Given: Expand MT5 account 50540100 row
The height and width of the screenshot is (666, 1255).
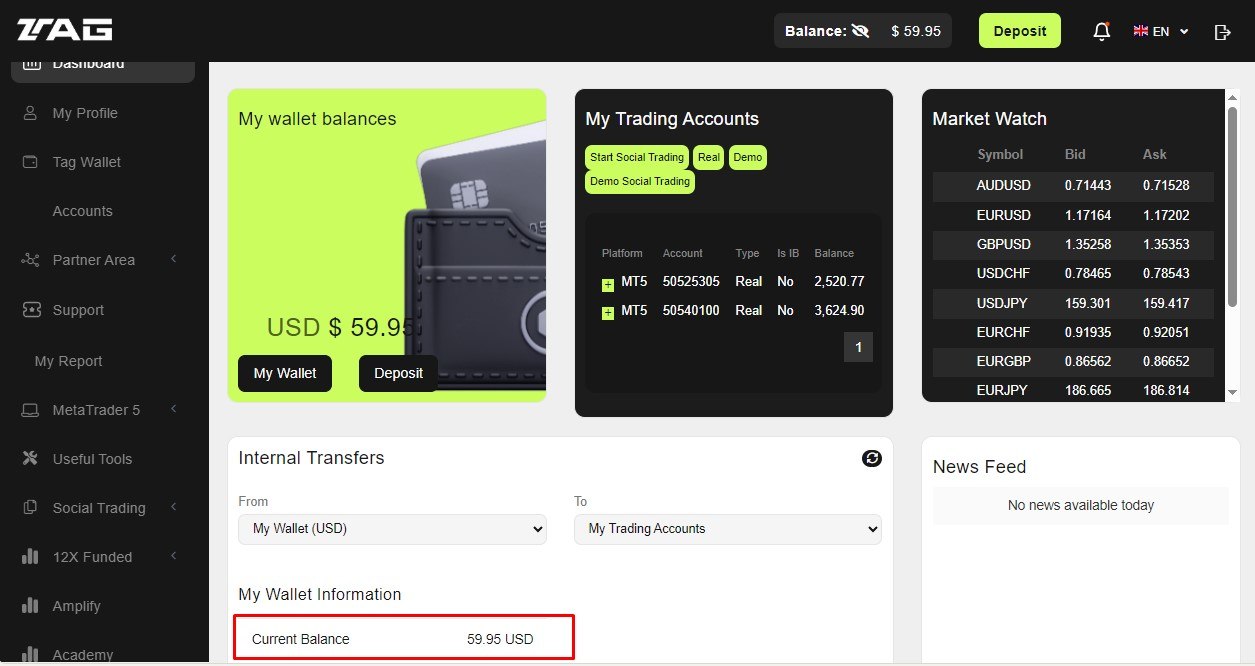Looking at the screenshot, I should 608,313.
